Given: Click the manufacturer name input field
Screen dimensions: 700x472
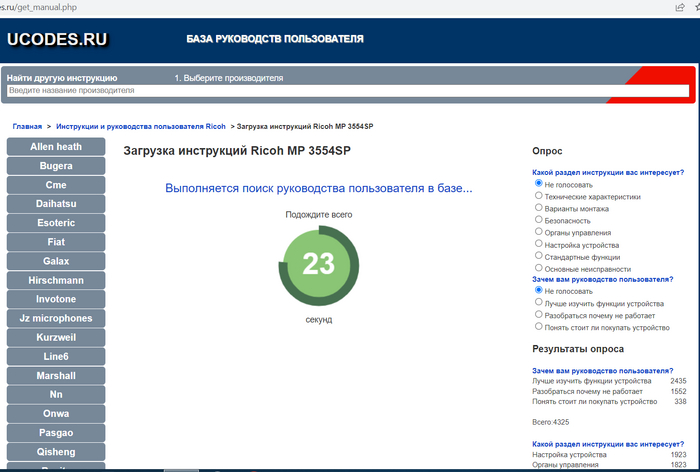Looking at the screenshot, I should [348, 91].
